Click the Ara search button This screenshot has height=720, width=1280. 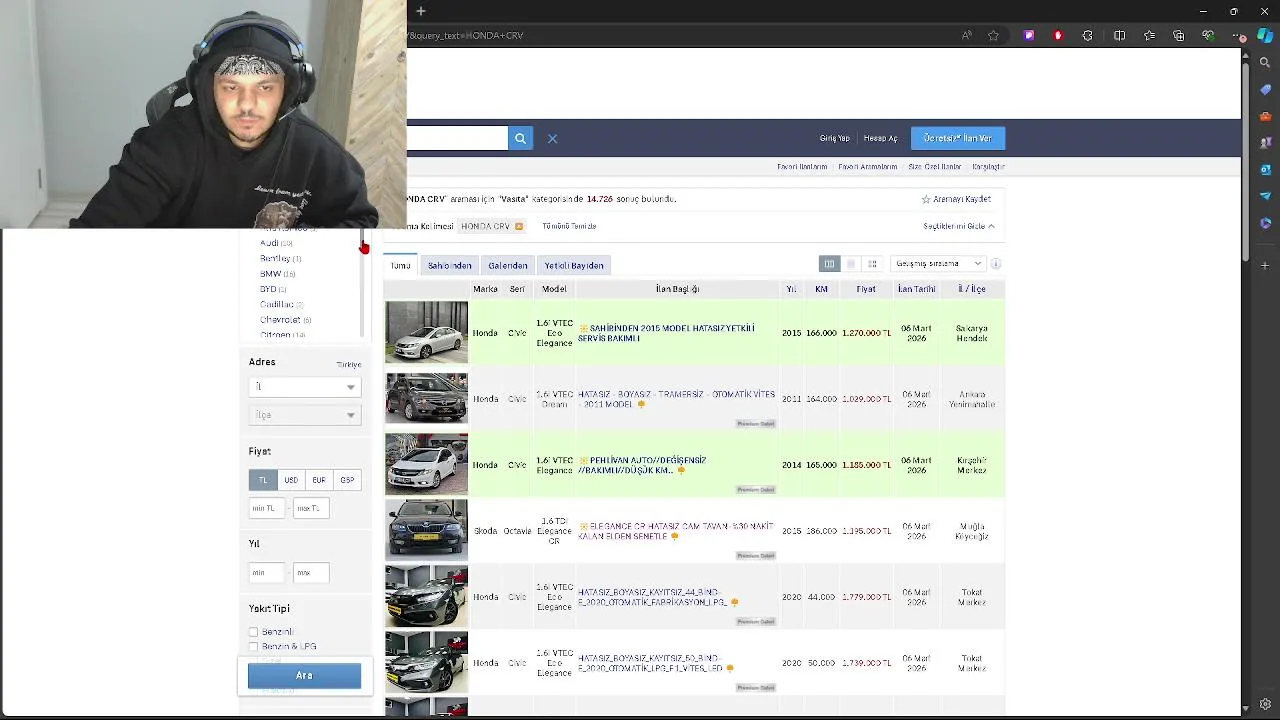pos(304,676)
